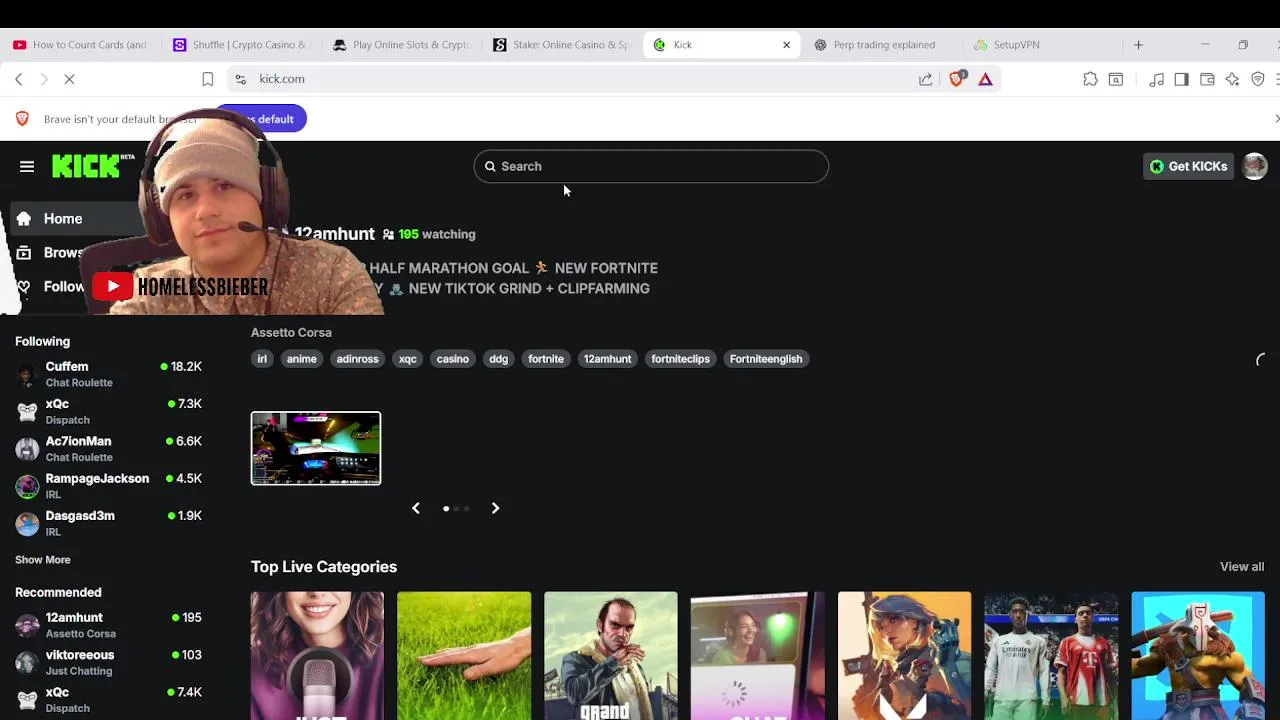1280x720 pixels.
Task: Open Dasgasd3m in Following list
Action: tap(108, 523)
